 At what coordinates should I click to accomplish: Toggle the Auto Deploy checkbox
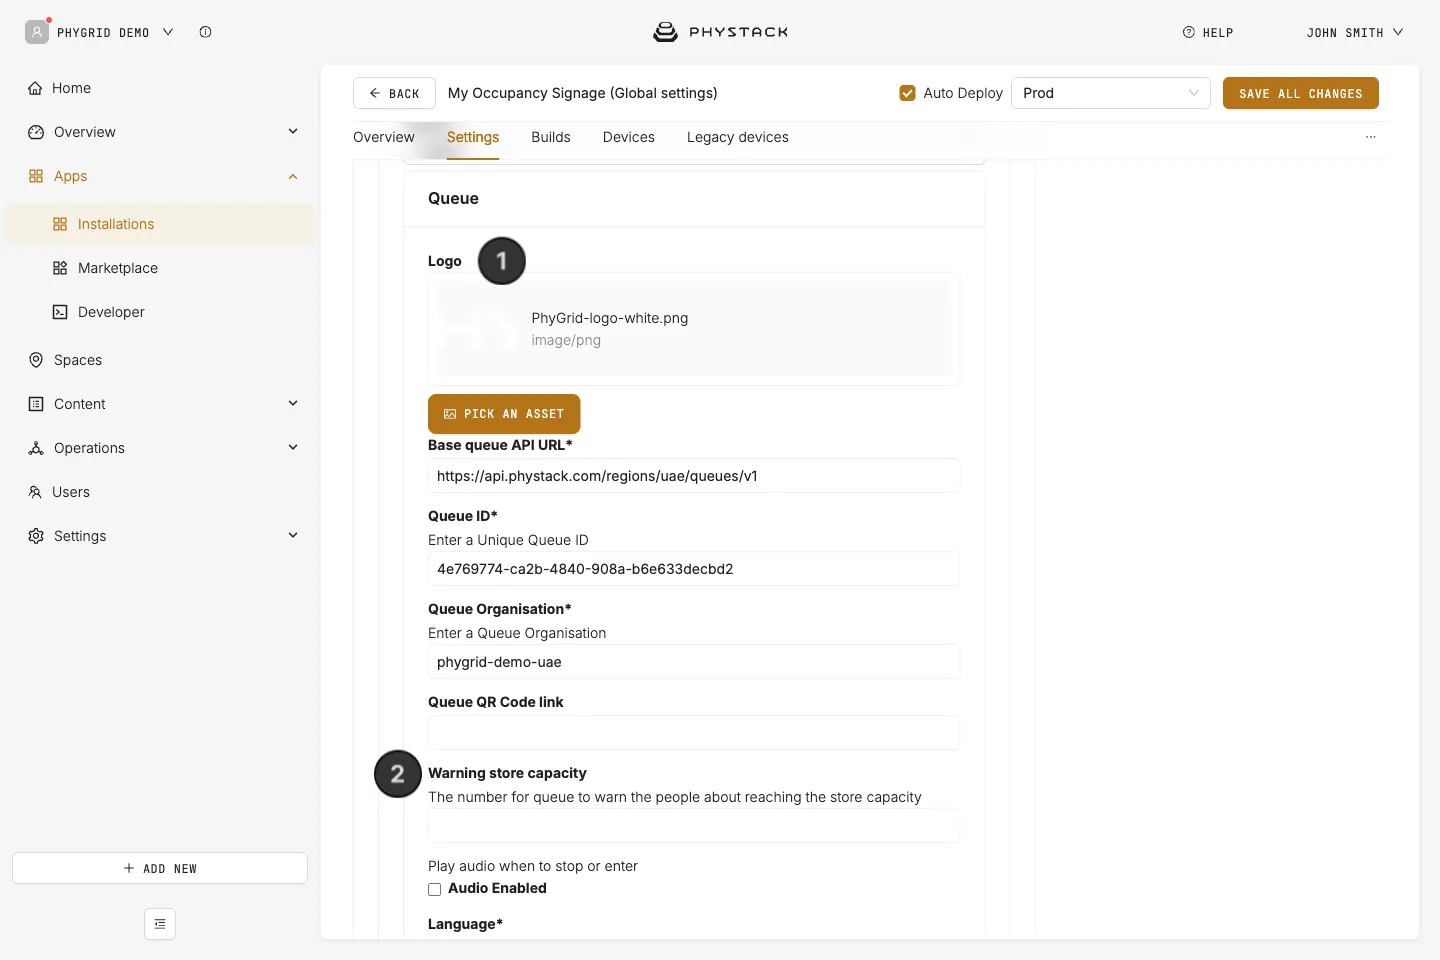(907, 93)
